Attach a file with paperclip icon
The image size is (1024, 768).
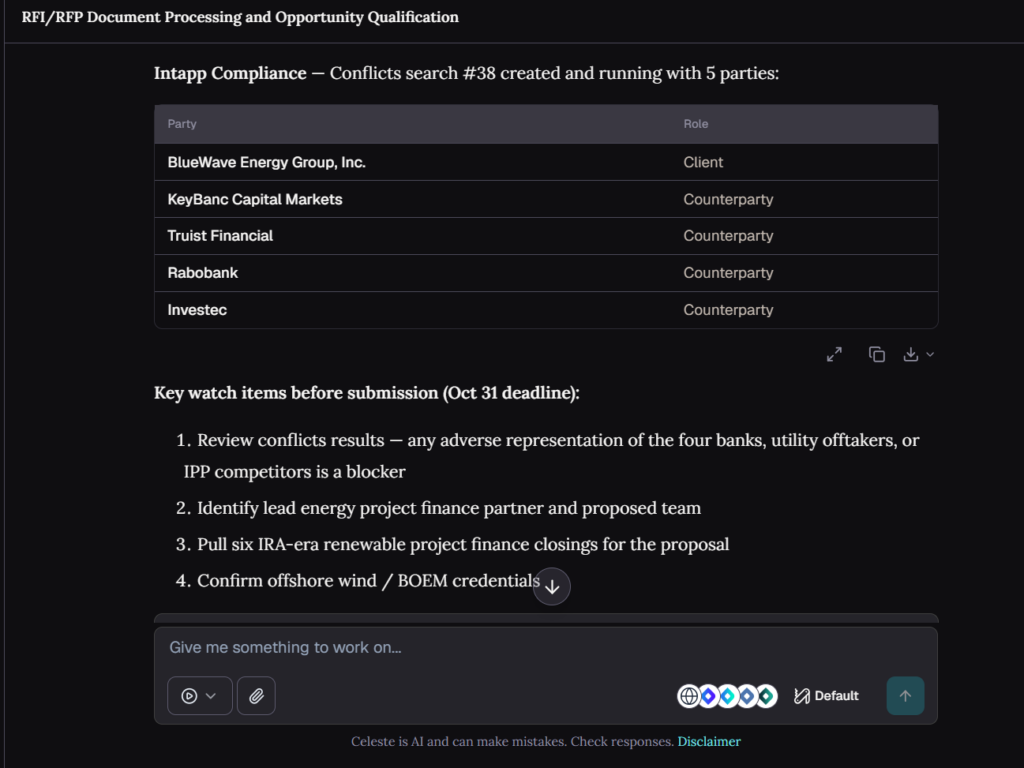click(256, 696)
